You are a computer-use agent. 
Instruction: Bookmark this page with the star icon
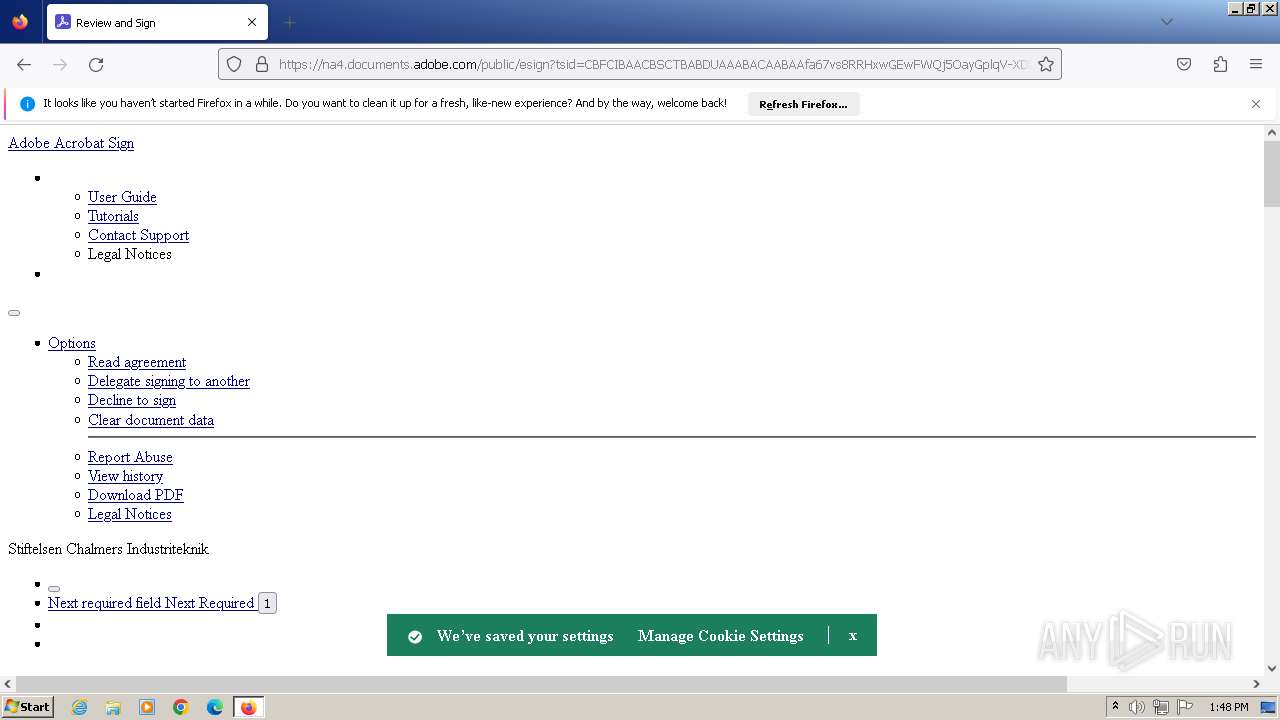click(x=1046, y=64)
